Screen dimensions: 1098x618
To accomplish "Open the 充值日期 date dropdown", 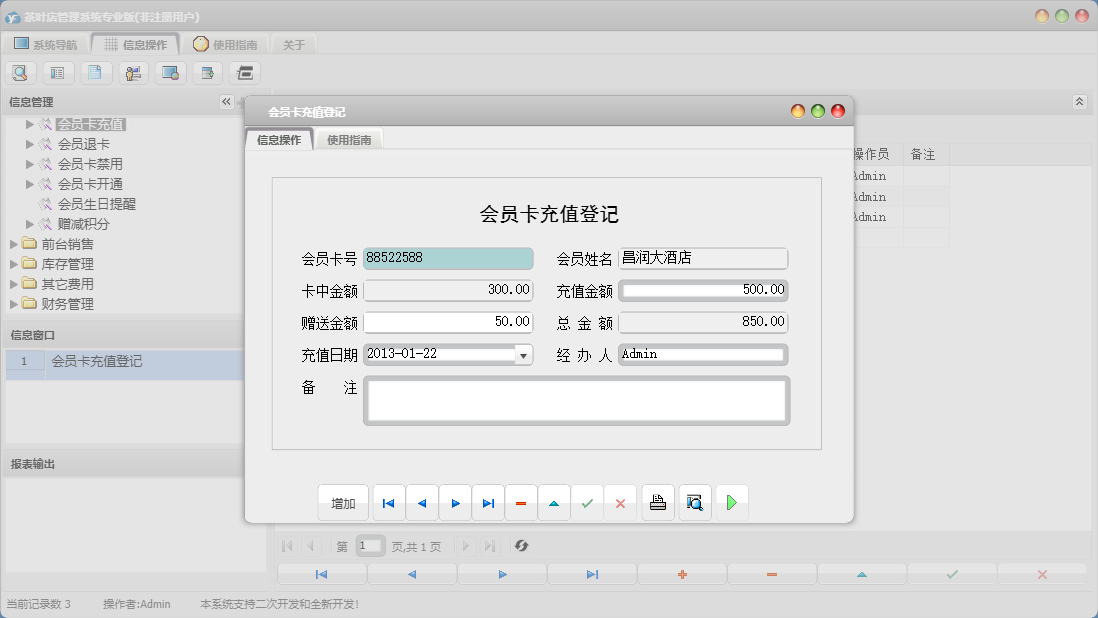I will [523, 354].
